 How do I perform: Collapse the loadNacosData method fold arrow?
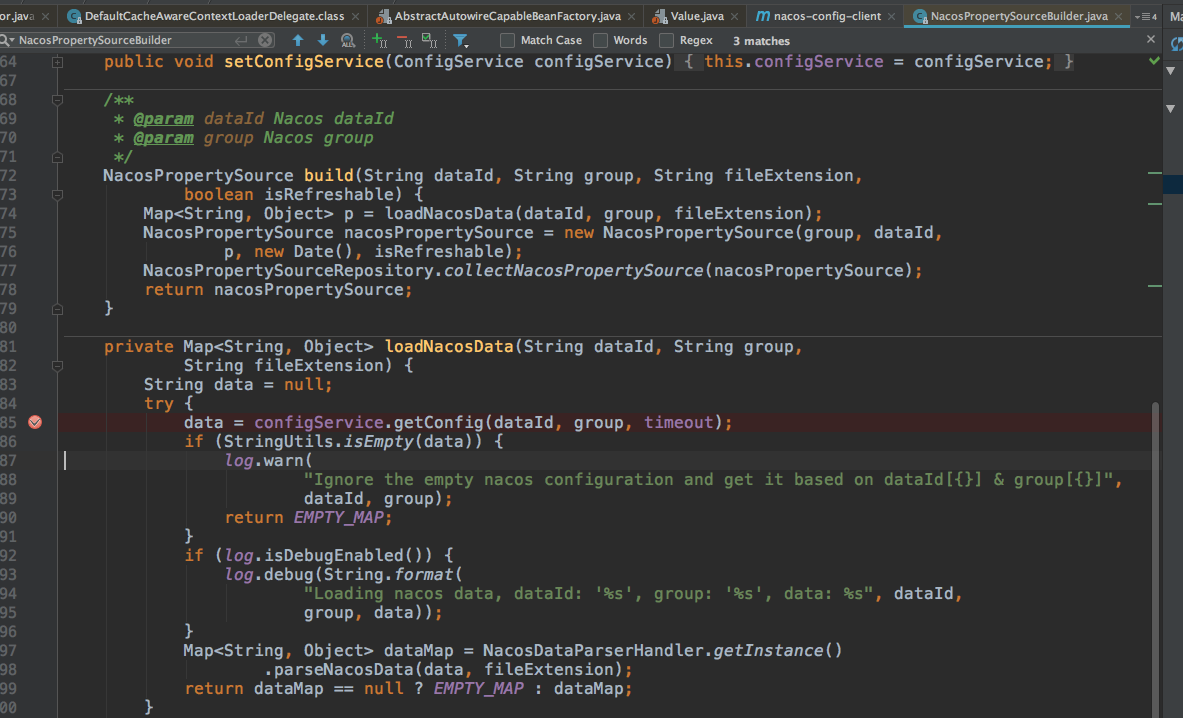57,366
